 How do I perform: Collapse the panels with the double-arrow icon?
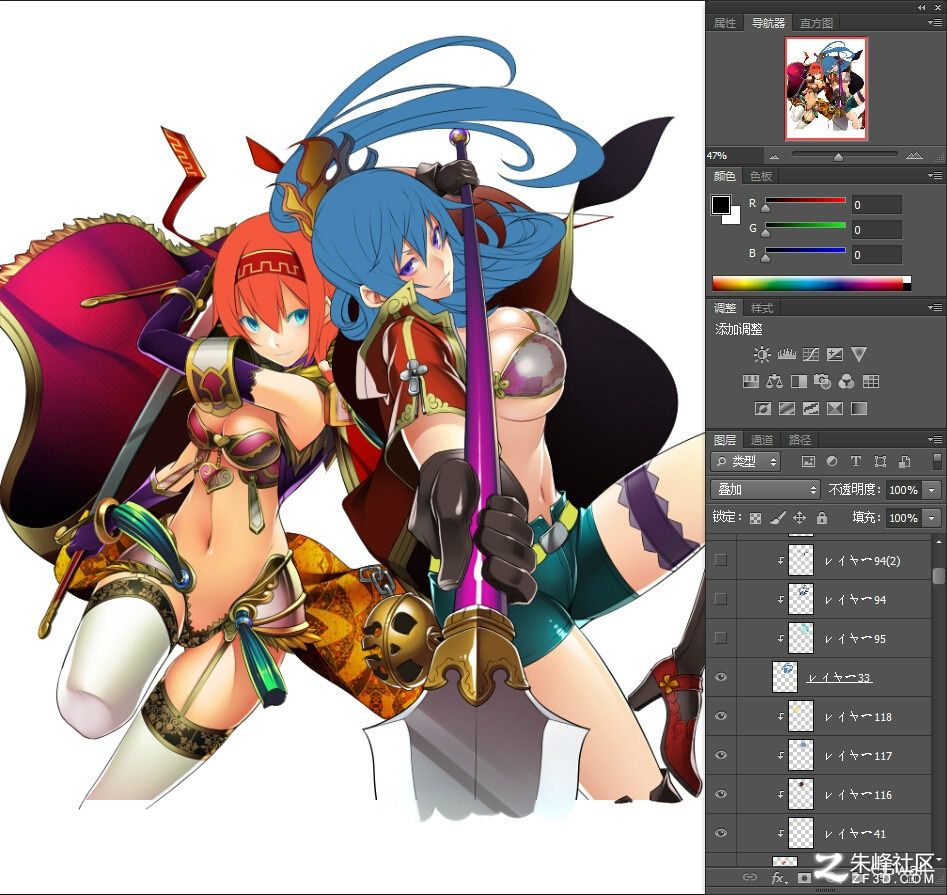pyautogui.click(x=922, y=7)
